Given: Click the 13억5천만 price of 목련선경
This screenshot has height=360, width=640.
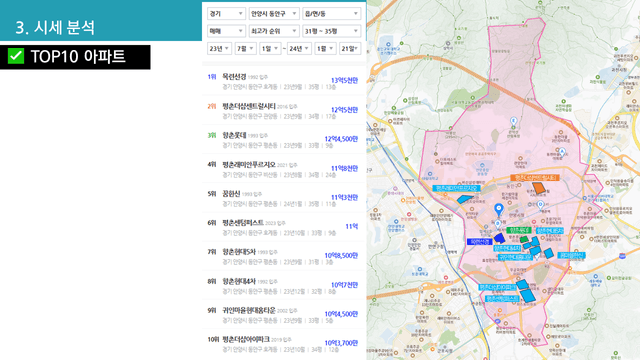Looking at the screenshot, I should (x=344, y=80).
